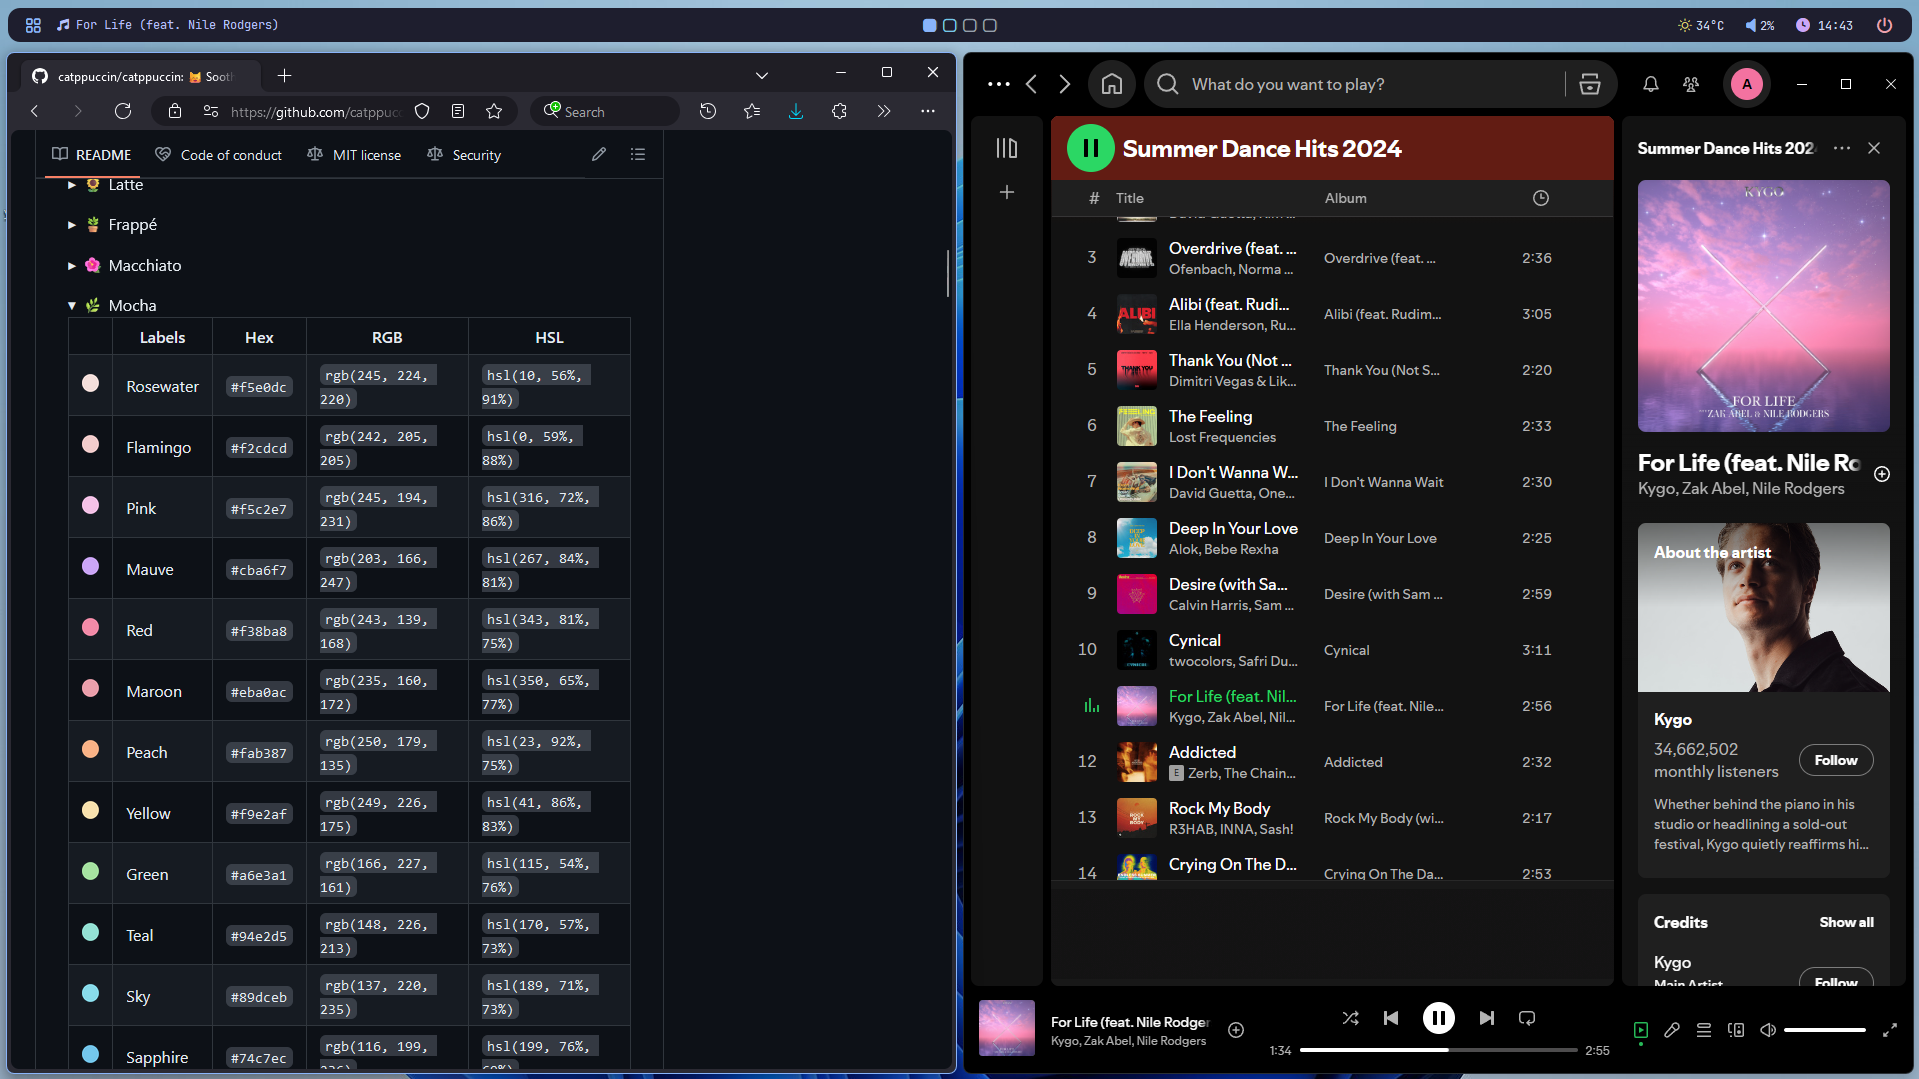
Task: Open the list all tabs dropdown
Action: point(762,75)
